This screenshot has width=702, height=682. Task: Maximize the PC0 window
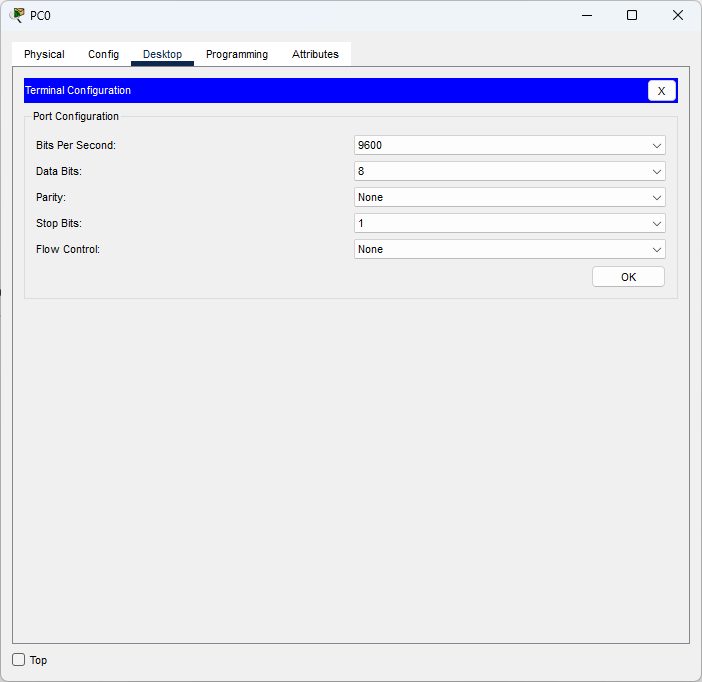(632, 15)
